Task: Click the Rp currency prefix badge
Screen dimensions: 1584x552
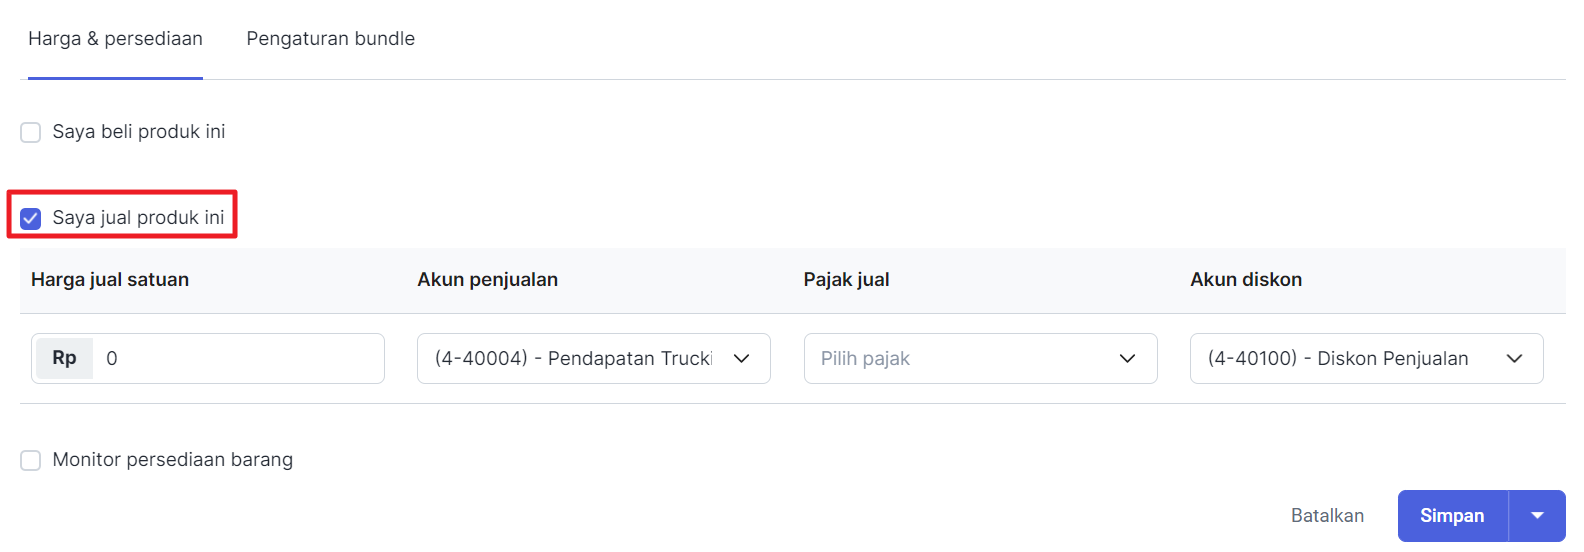Action: 64,358
